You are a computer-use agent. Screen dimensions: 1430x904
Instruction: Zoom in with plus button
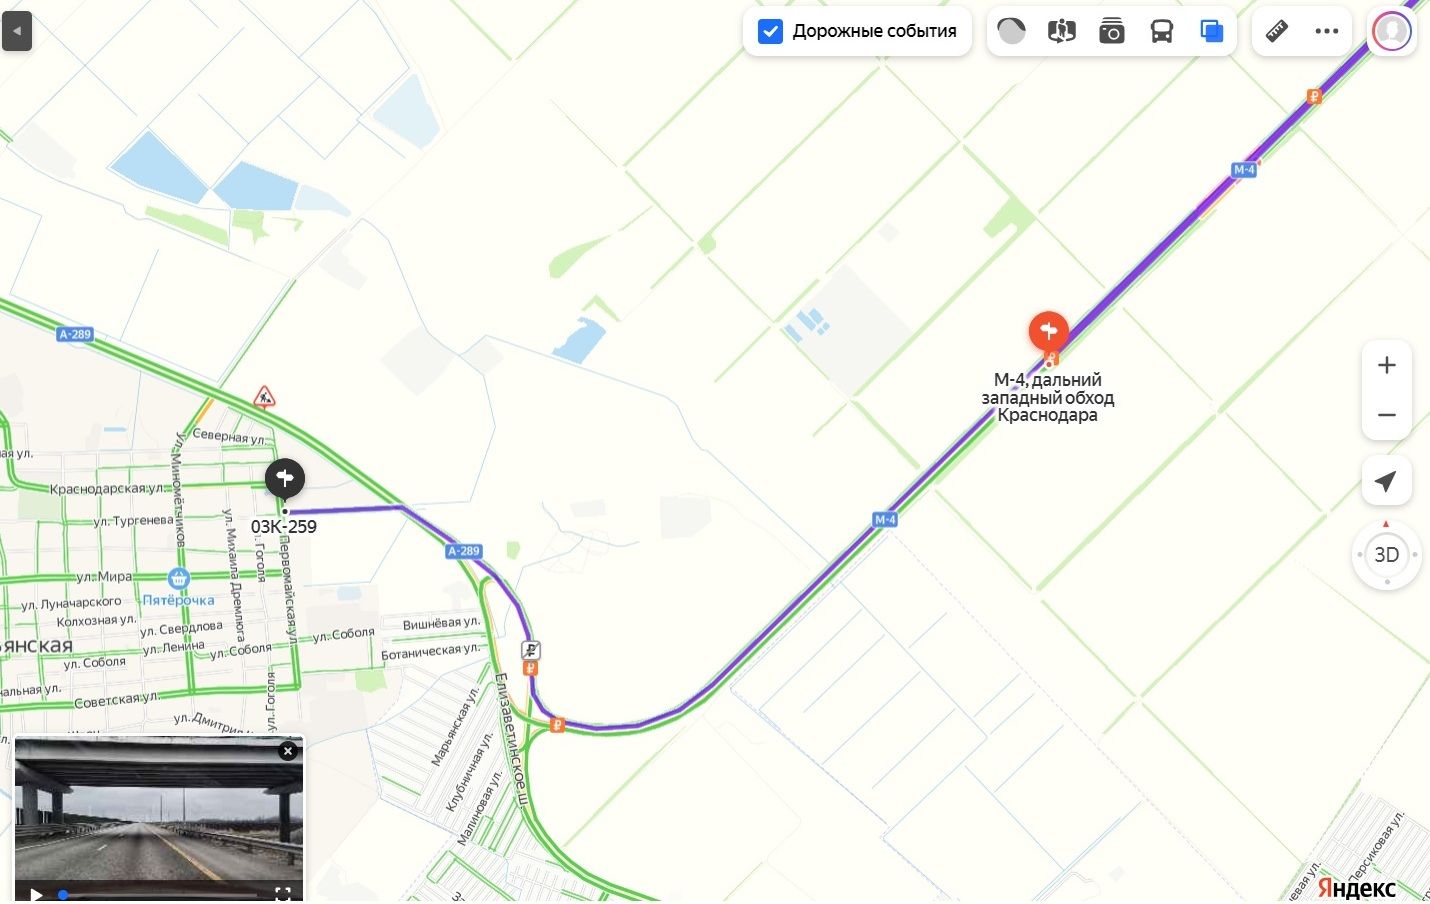click(1386, 365)
